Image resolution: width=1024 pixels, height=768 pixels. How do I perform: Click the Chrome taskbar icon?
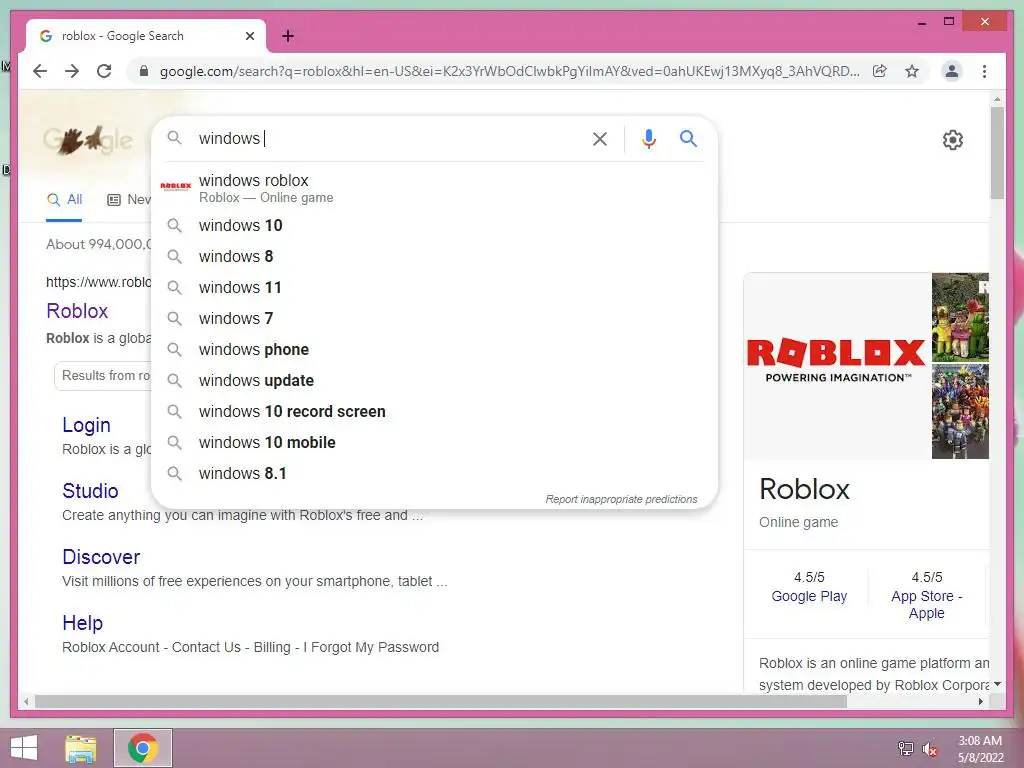[143, 748]
